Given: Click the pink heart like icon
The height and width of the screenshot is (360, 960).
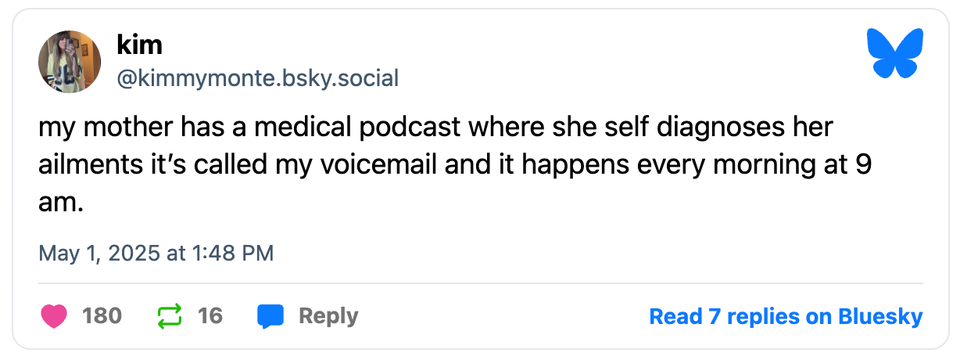Looking at the screenshot, I should [x=53, y=317].
